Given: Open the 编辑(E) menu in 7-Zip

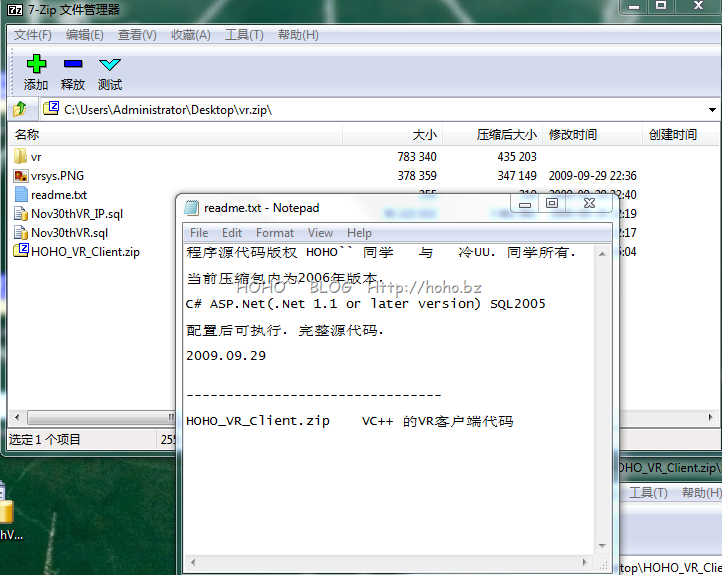Looking at the screenshot, I should [84, 35].
